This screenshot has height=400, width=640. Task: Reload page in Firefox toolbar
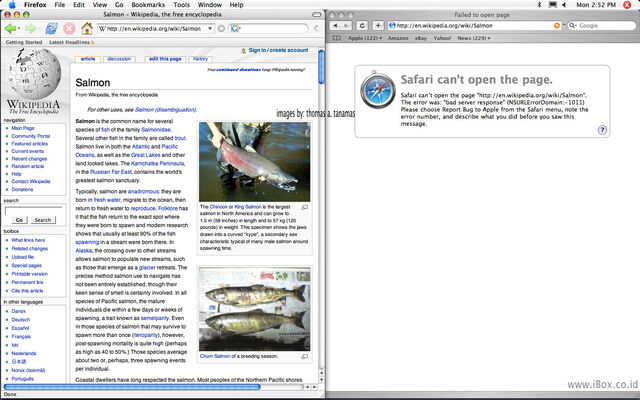coord(51,29)
